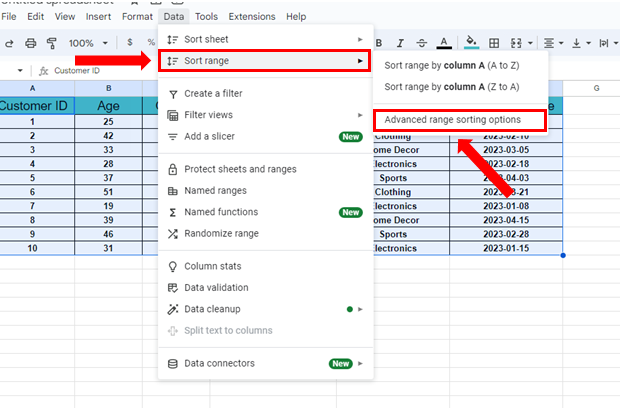The image size is (621, 410).
Task: Open the Text wrapping dropdown arrow
Action: (x=616, y=43)
